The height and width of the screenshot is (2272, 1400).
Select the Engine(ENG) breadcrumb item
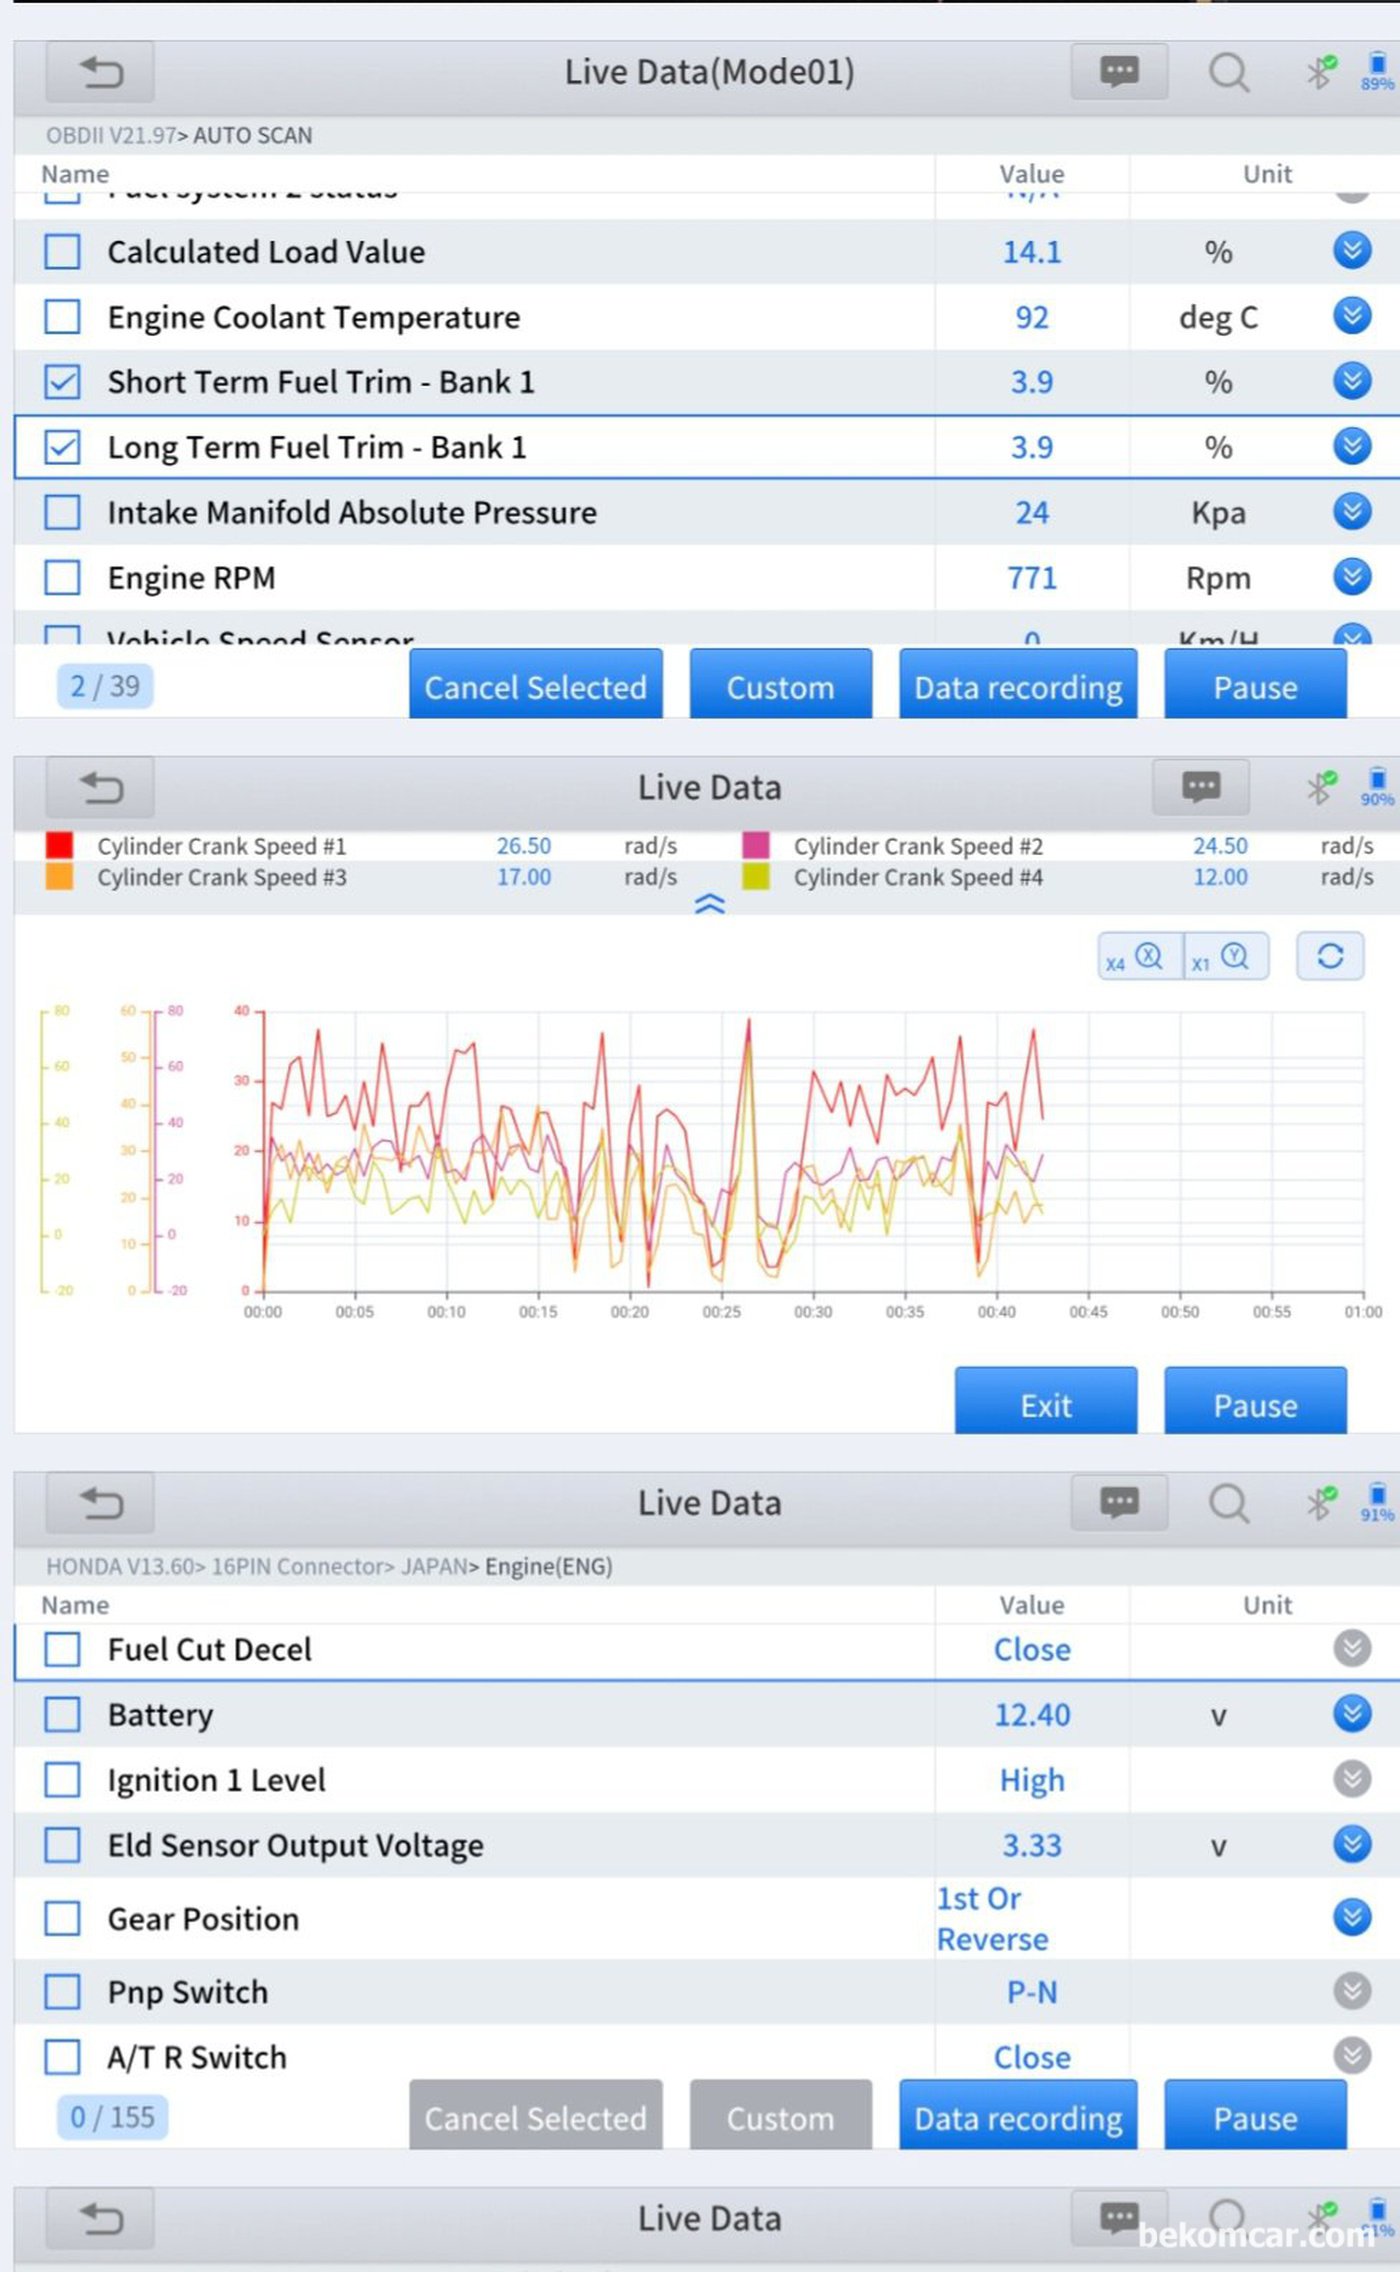pyautogui.click(x=548, y=1567)
